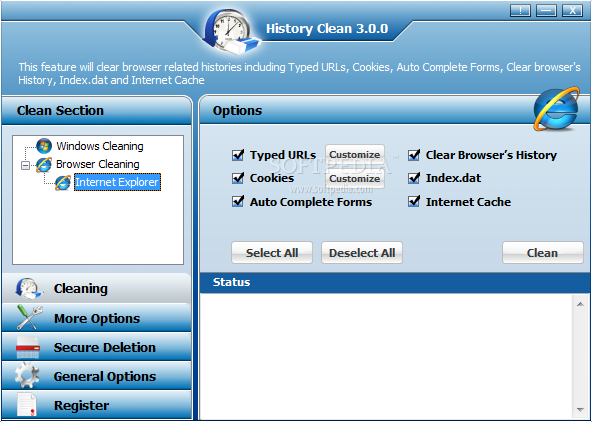Go to the Register section
Viewport: 592px width, 422px height.
pyautogui.click(x=96, y=405)
